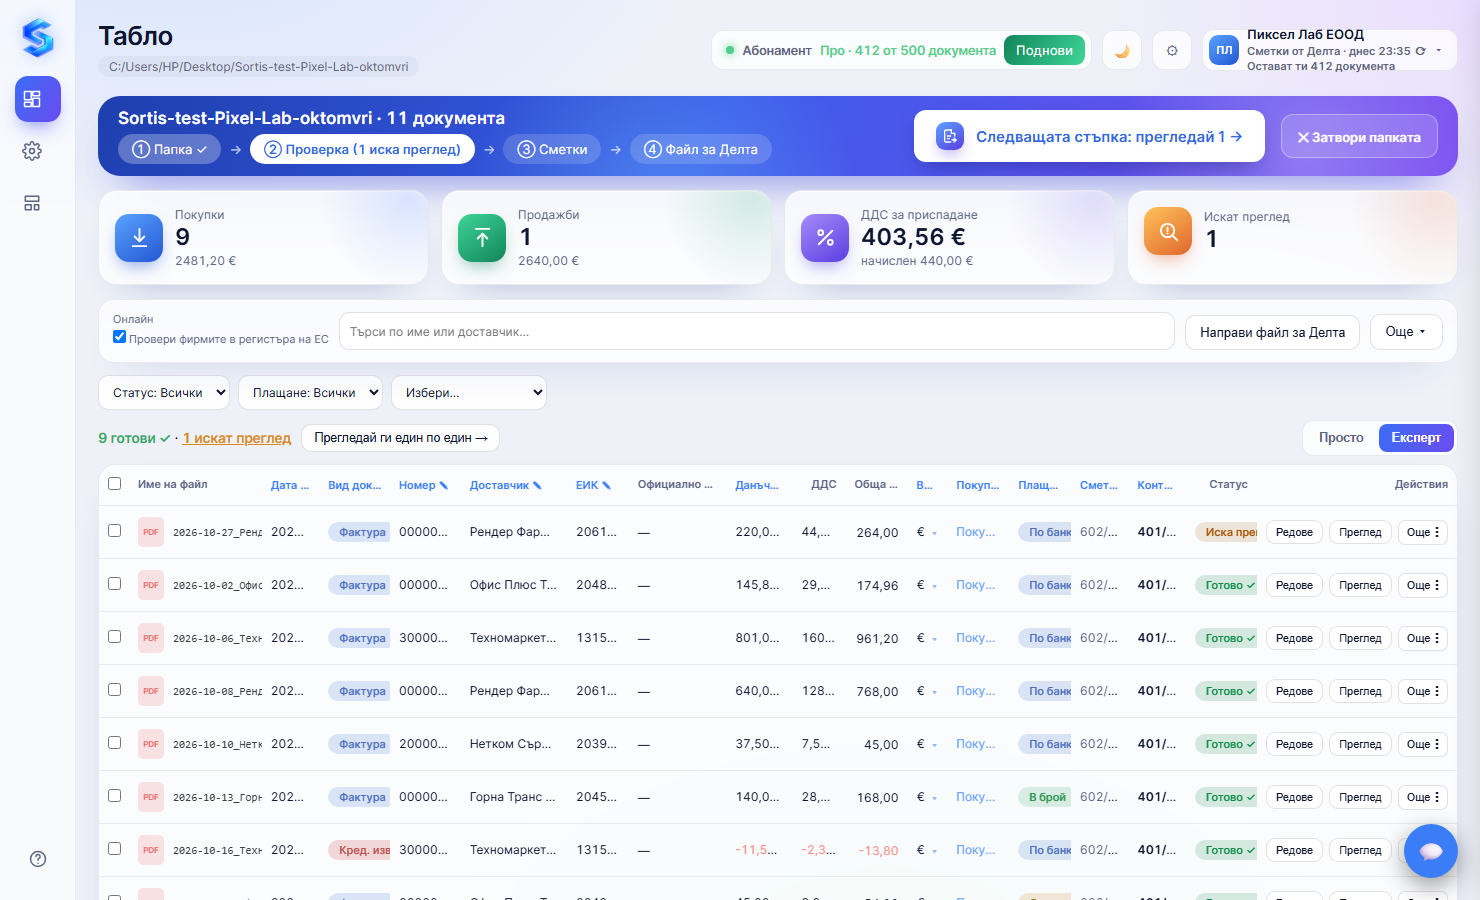Image resolution: width=1480 pixels, height=900 pixels.
Task: Switch to the Просто view mode
Action: click(1341, 438)
